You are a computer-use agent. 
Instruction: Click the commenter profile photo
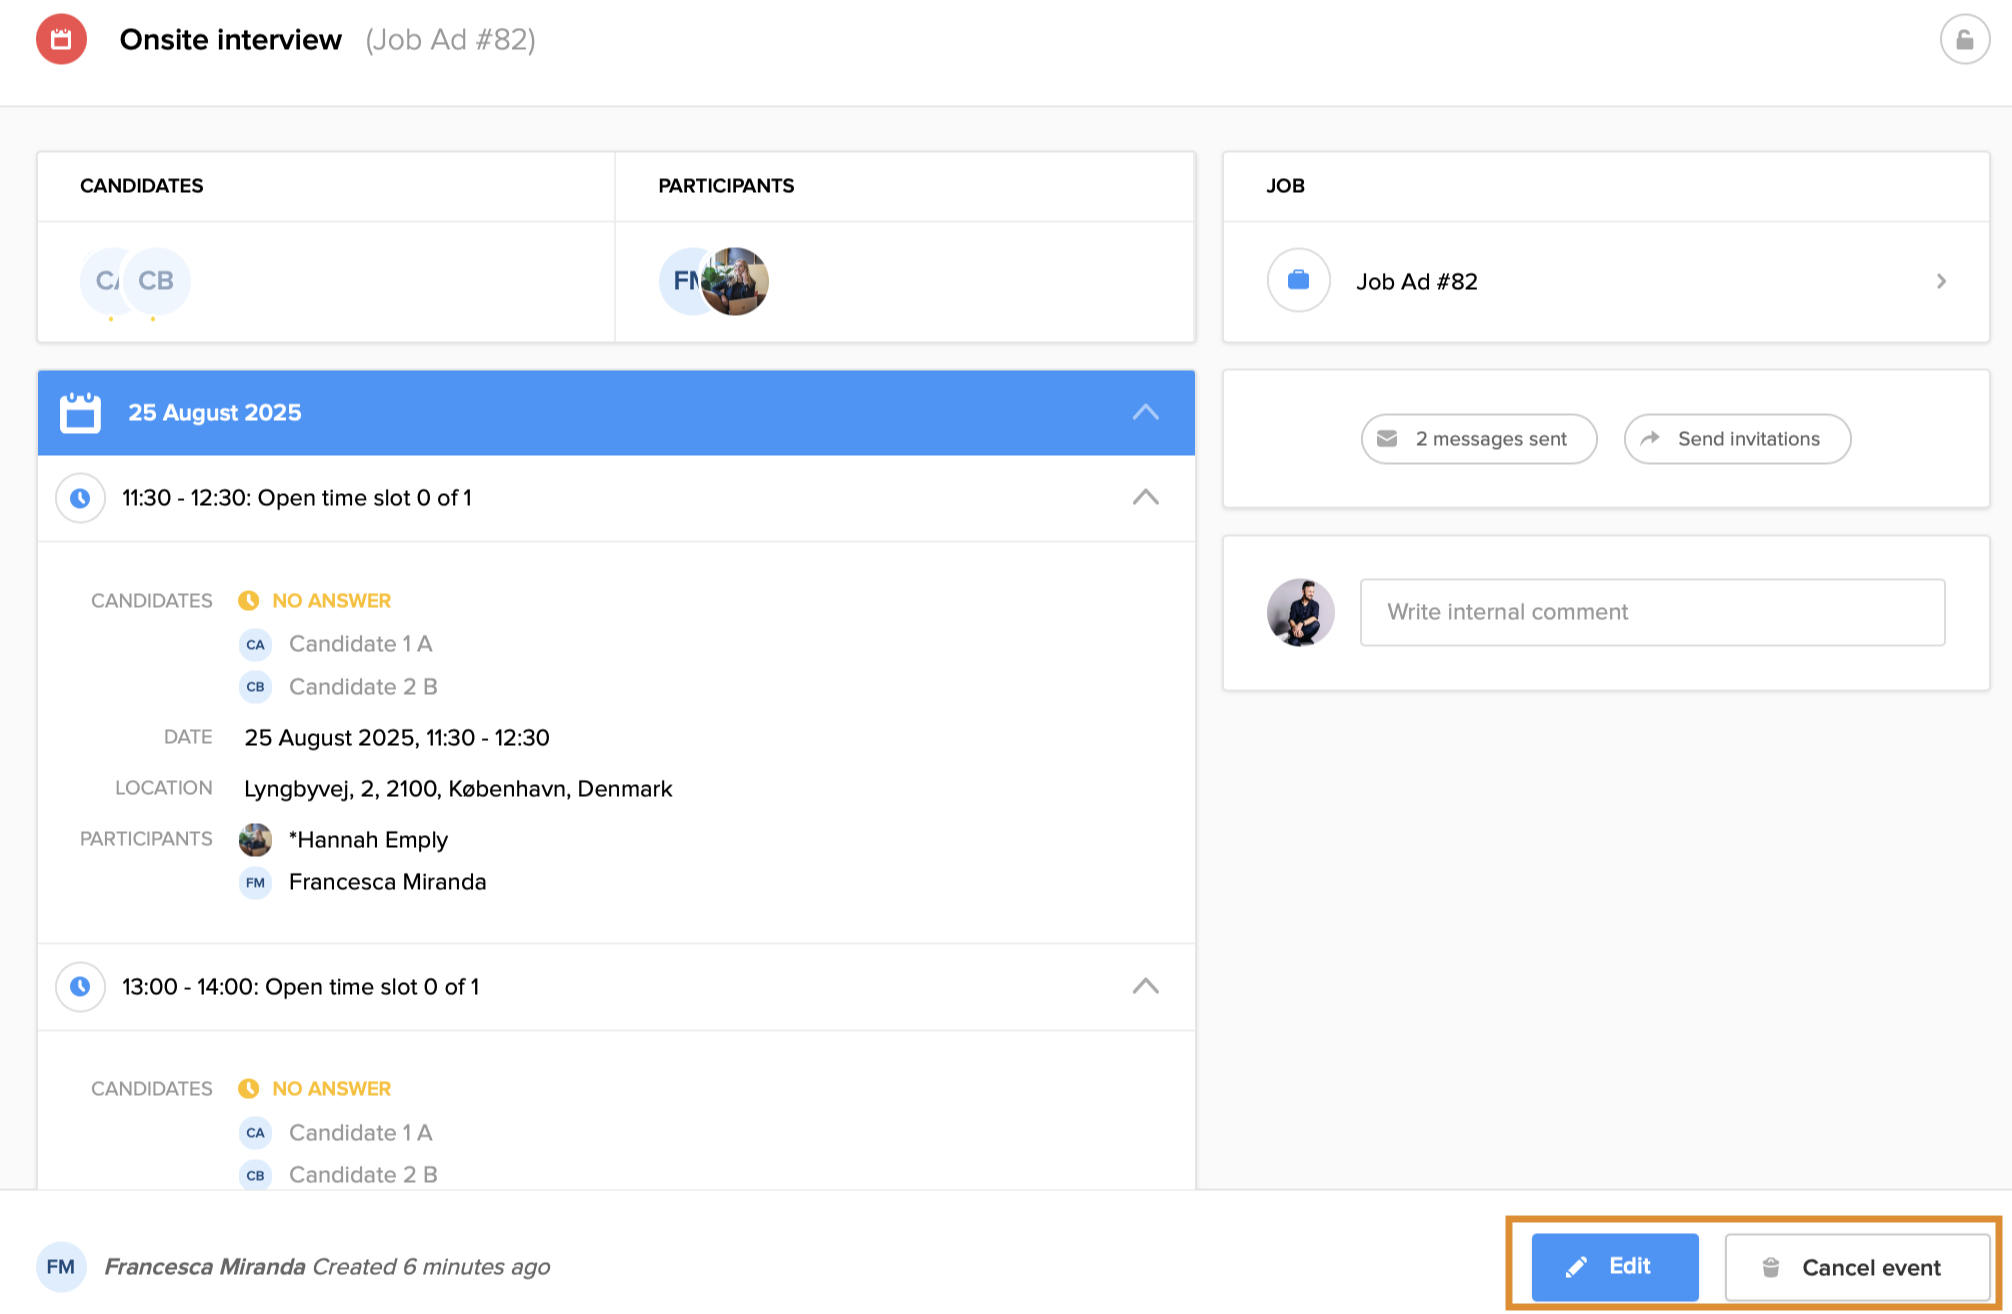(1300, 612)
